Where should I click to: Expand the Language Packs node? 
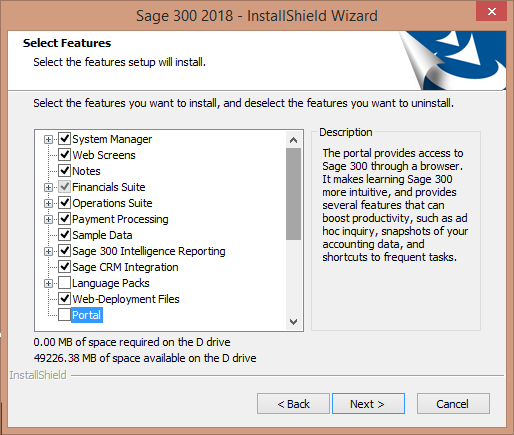48,283
